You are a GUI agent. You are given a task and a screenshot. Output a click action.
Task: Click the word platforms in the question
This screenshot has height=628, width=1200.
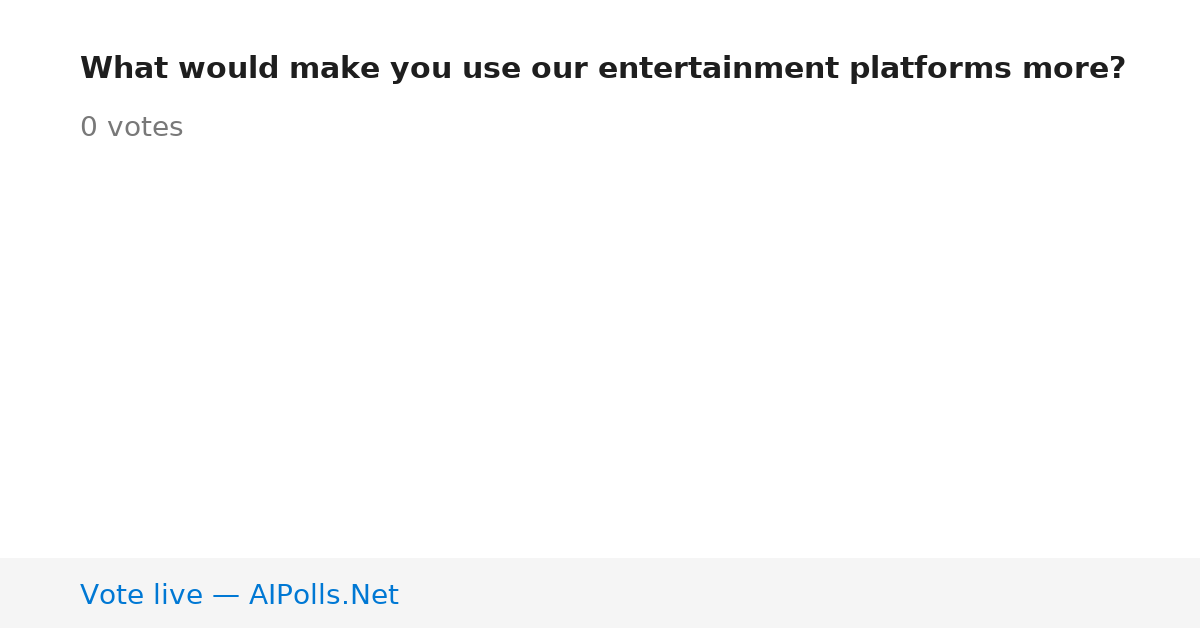click(x=930, y=69)
